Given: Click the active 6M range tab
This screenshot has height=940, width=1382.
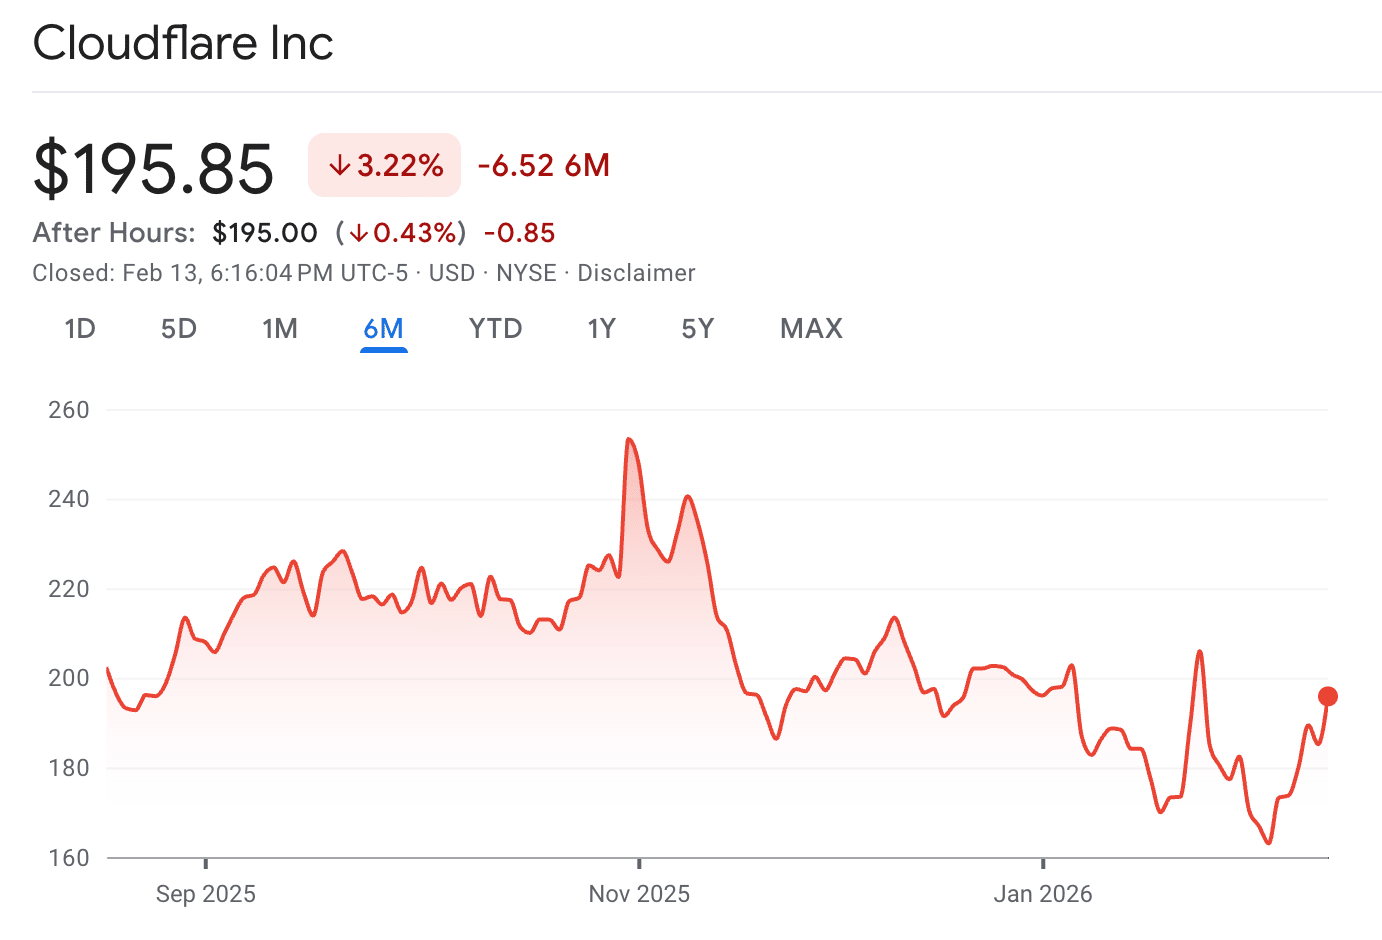Looking at the screenshot, I should 384,329.
